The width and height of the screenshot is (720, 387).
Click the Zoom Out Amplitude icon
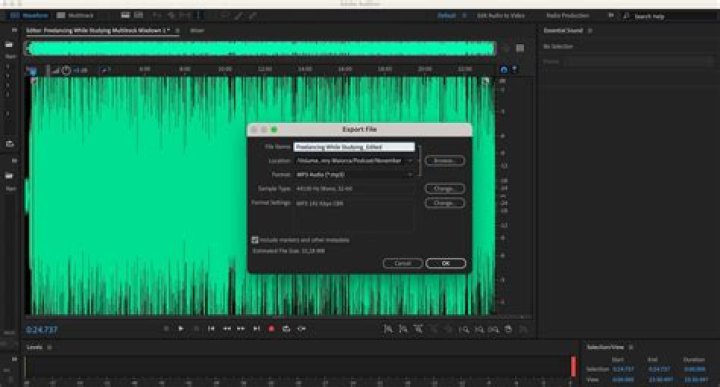(403, 329)
